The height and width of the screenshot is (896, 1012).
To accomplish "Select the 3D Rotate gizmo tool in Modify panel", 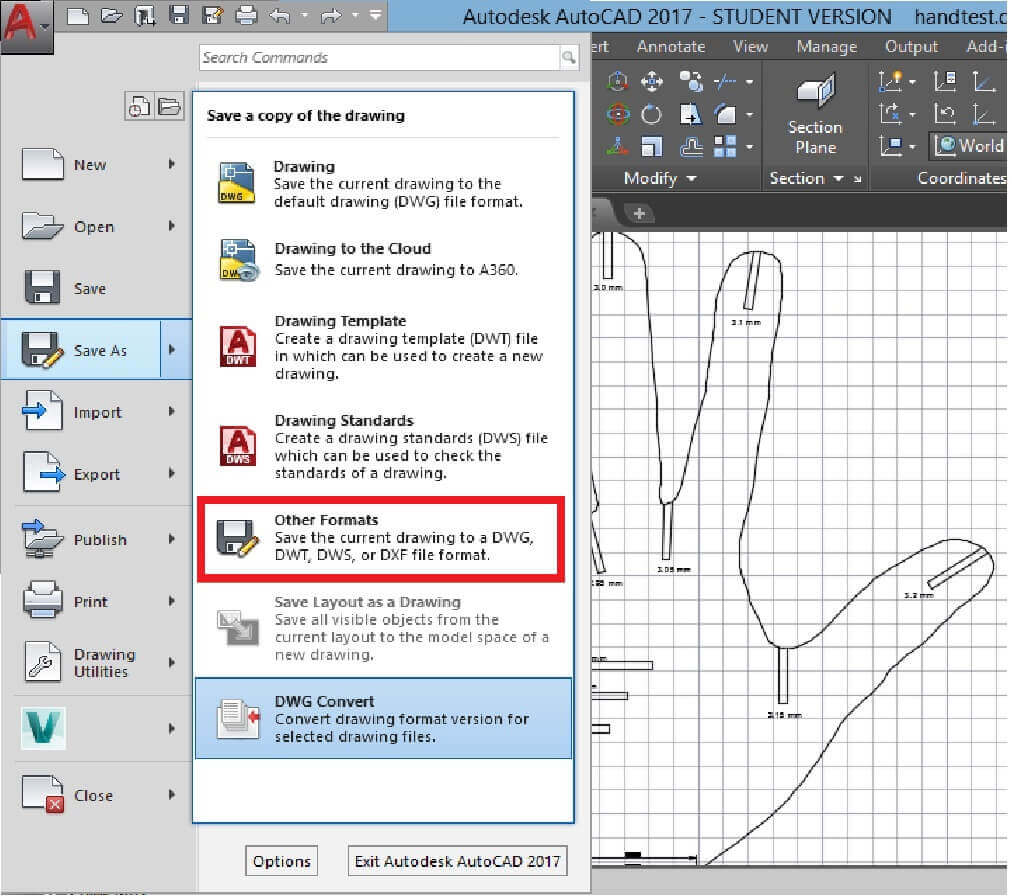I will [618, 114].
